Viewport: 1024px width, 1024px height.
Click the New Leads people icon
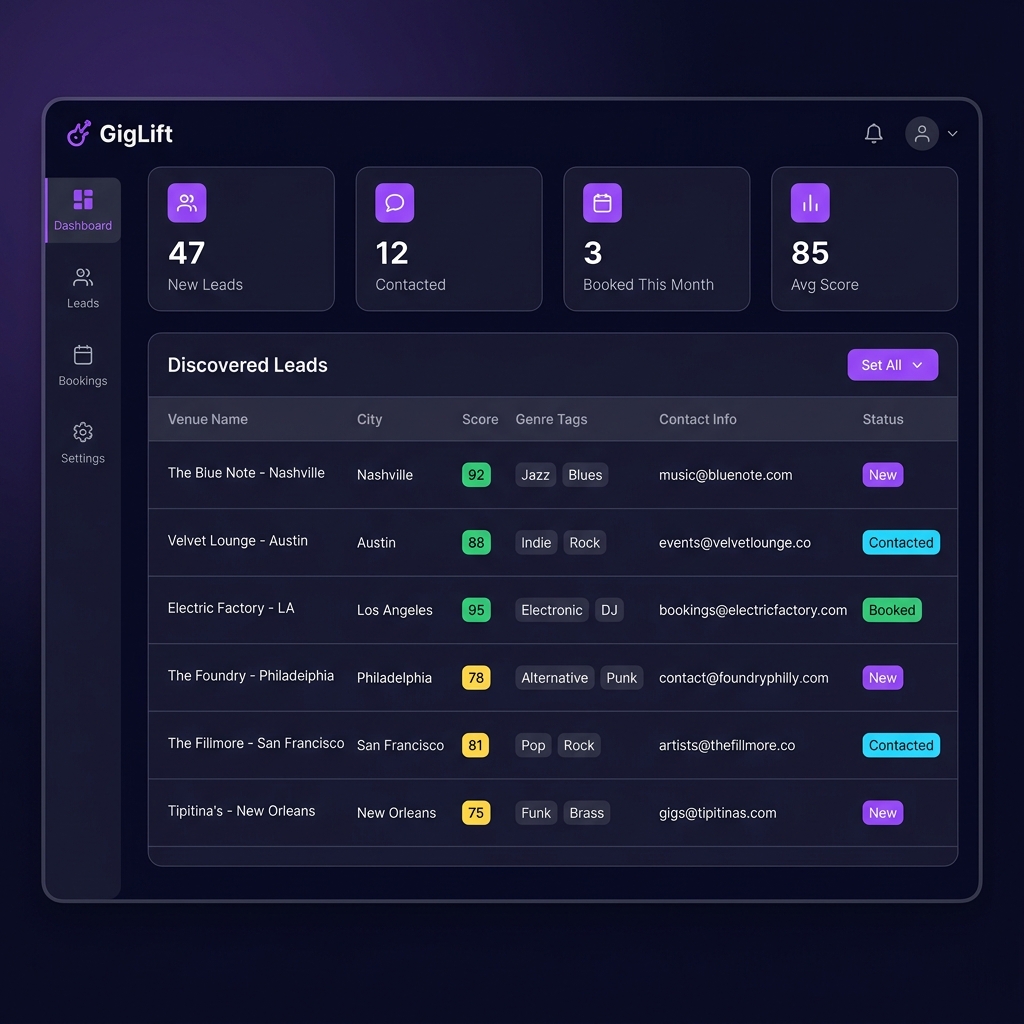(186, 202)
